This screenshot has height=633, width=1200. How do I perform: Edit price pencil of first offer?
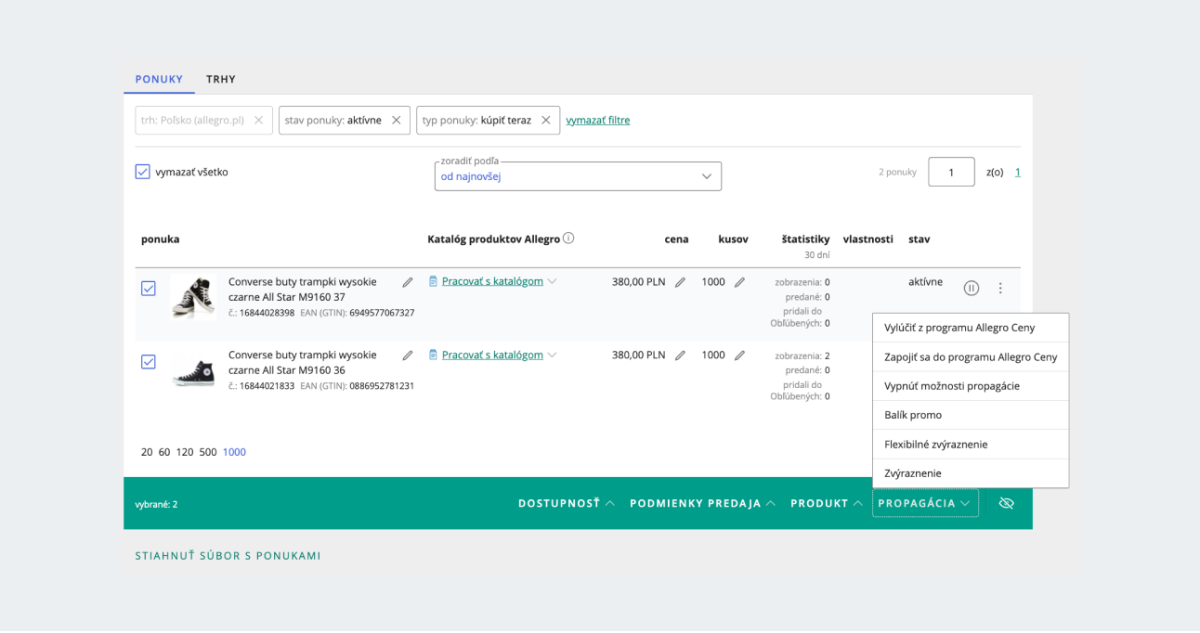coord(680,283)
